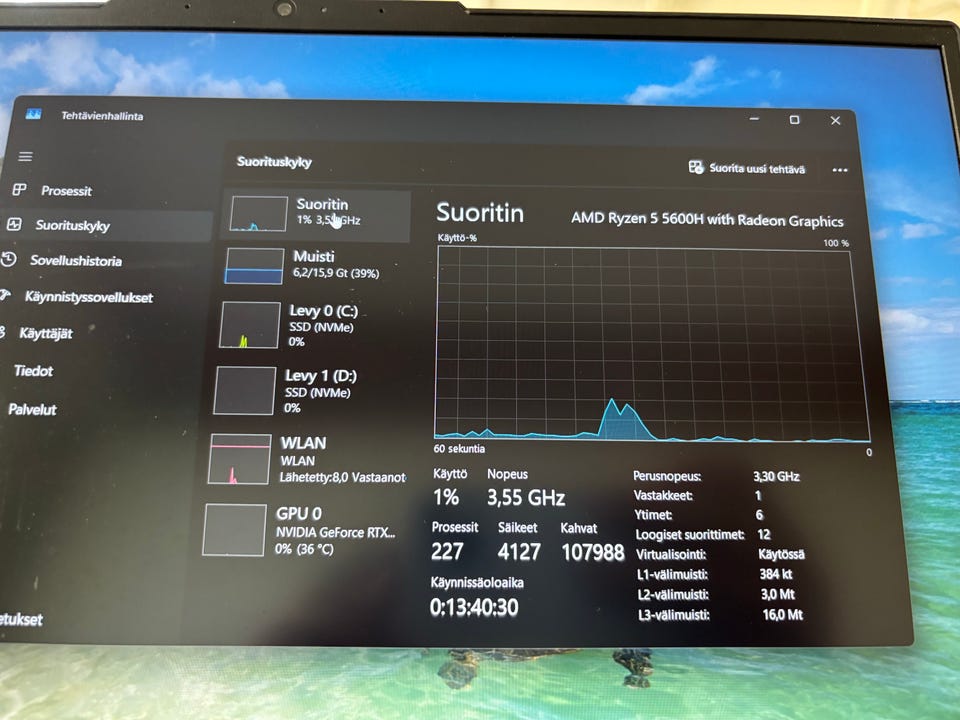Image resolution: width=960 pixels, height=720 pixels.
Task: Select Levy 1 (D:) item
Action: (x=306, y=391)
